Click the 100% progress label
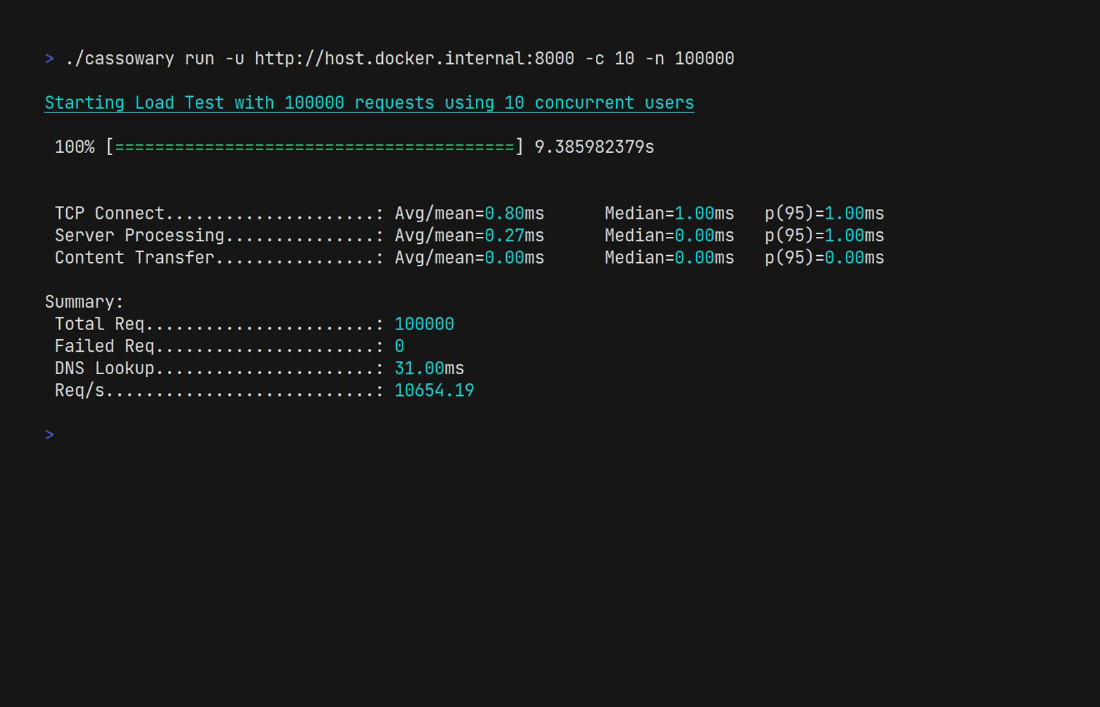Image resolution: width=1100 pixels, height=707 pixels. [x=74, y=147]
